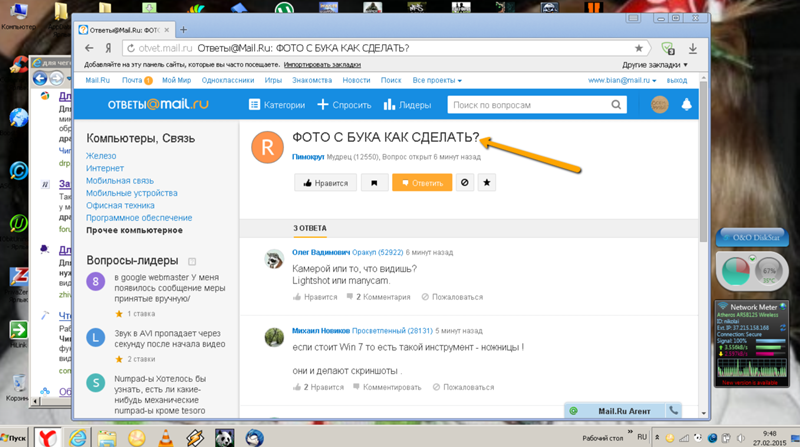
Task: Open the Mail.Ru Агент bar
Action: (623, 411)
